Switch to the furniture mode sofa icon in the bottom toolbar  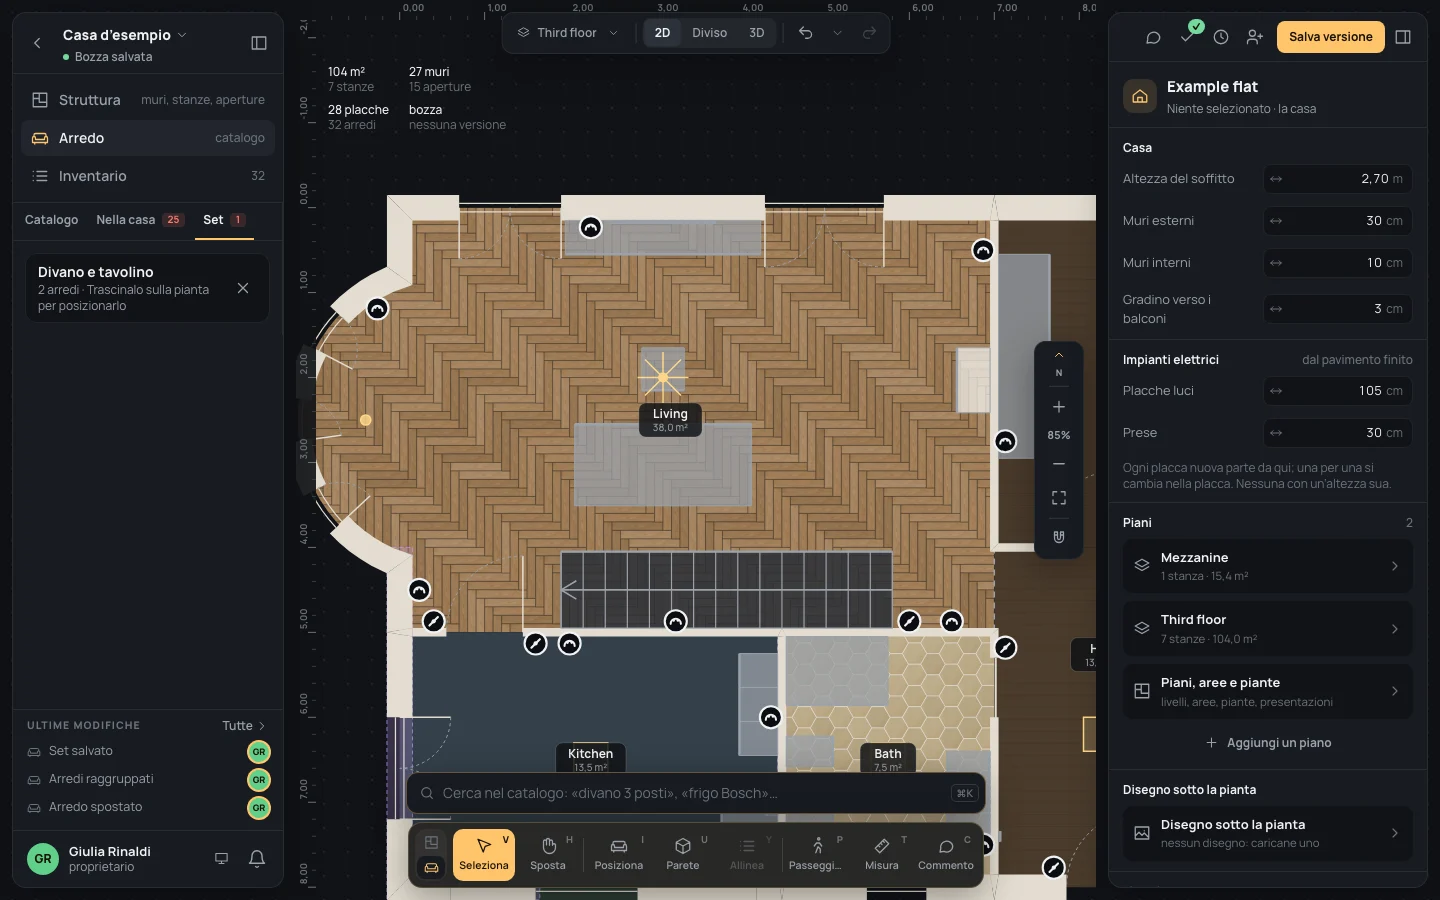pyautogui.click(x=432, y=867)
